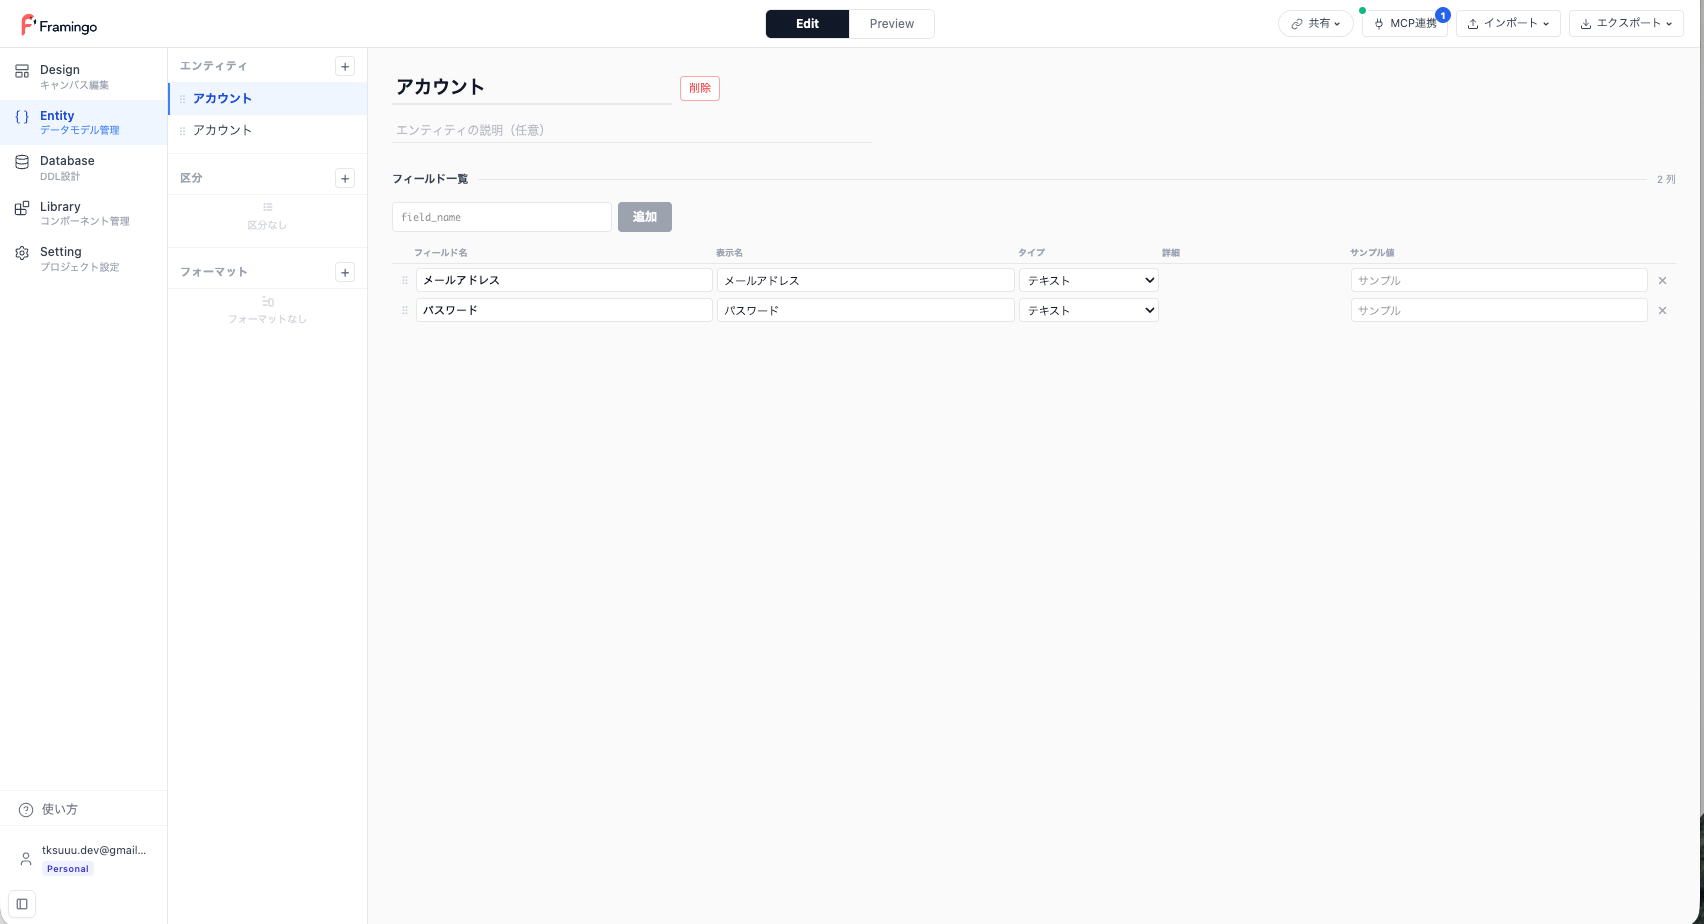Grab drag handle of メールアドレス row
This screenshot has height=924, width=1704.
[405, 281]
